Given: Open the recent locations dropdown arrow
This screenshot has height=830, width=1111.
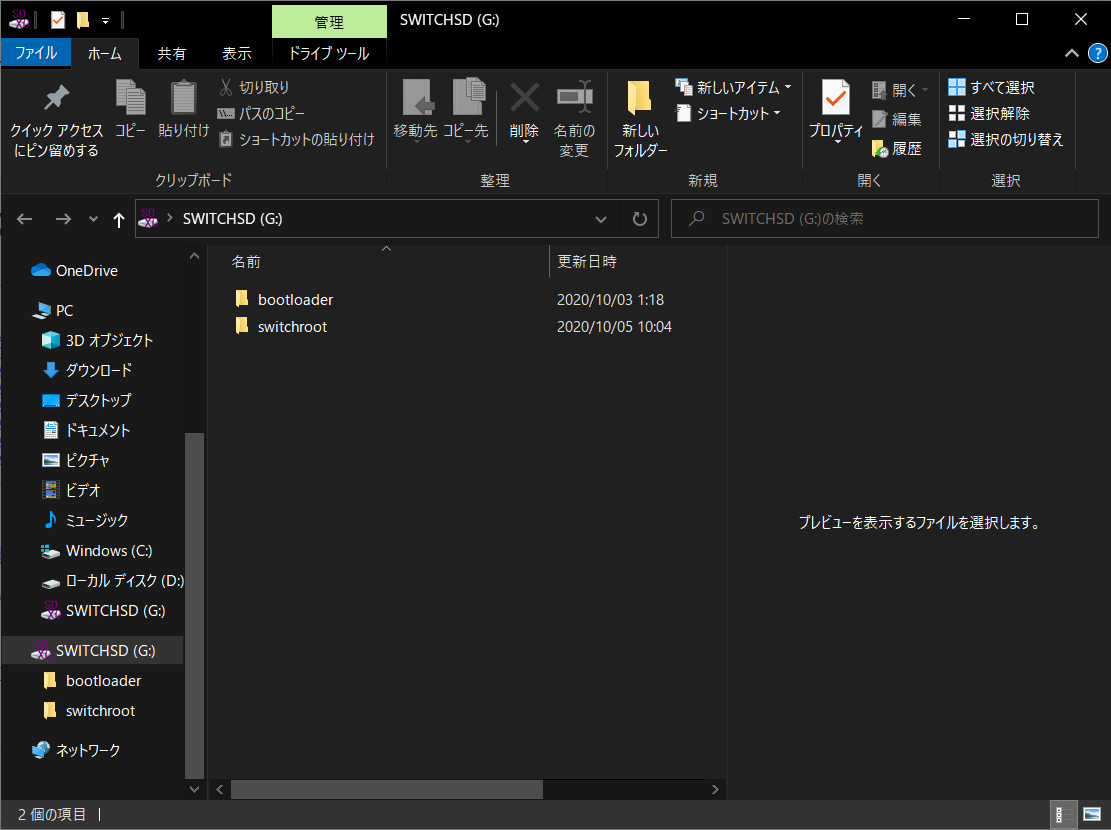Looking at the screenshot, I should click(94, 219).
